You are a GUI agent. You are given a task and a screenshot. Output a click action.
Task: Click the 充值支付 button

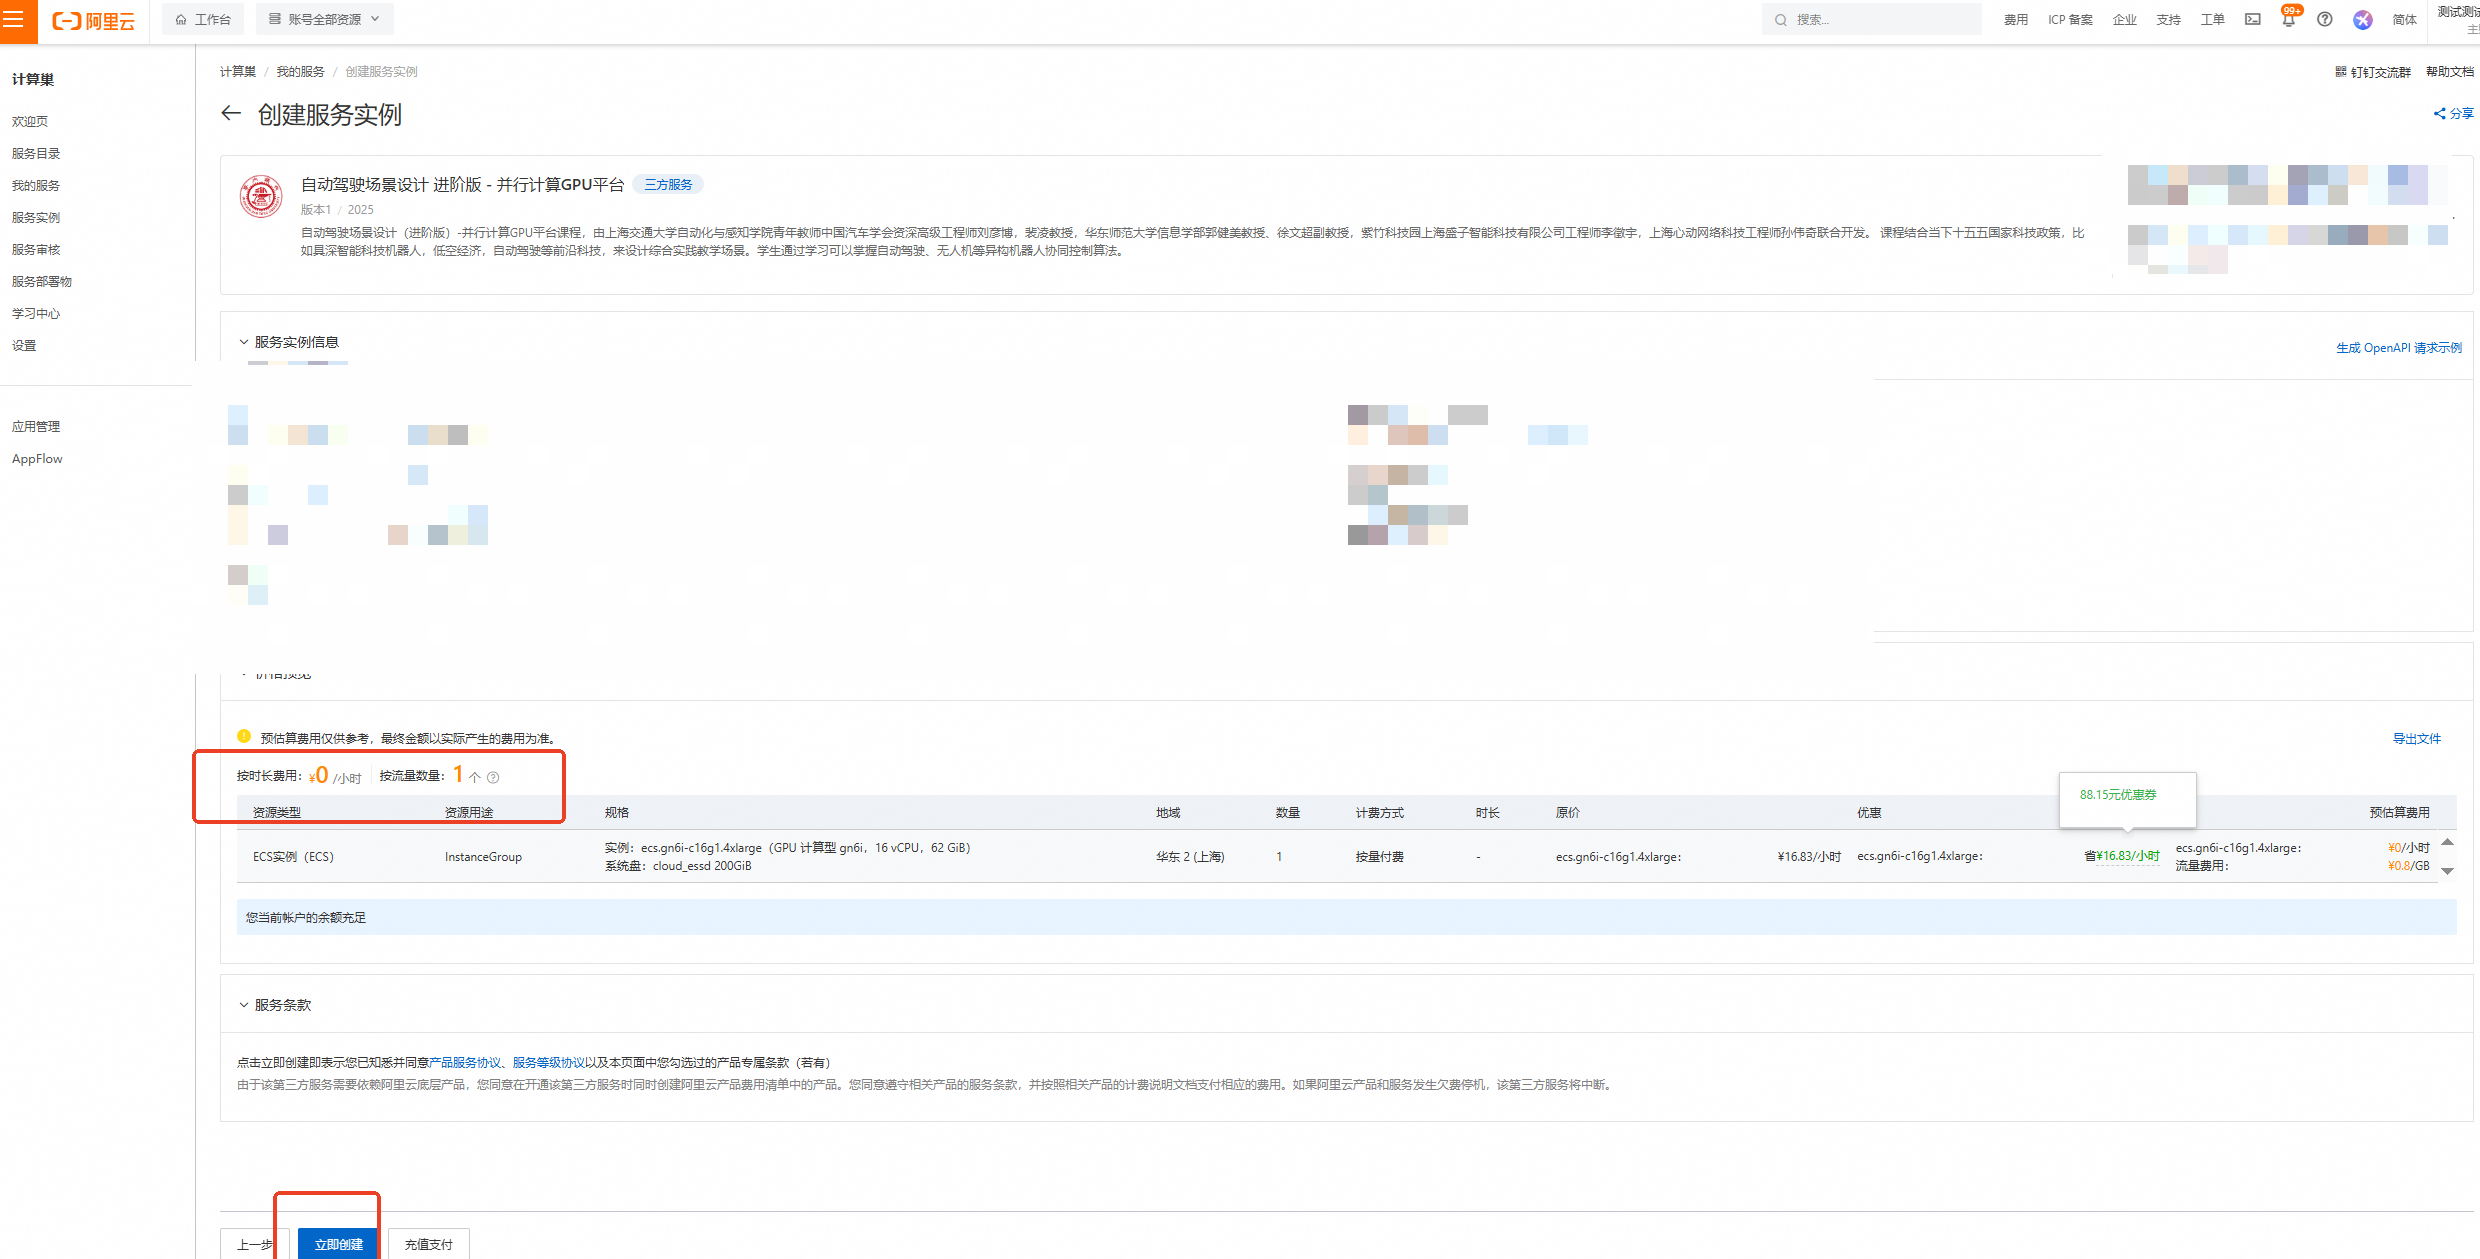tap(428, 1244)
